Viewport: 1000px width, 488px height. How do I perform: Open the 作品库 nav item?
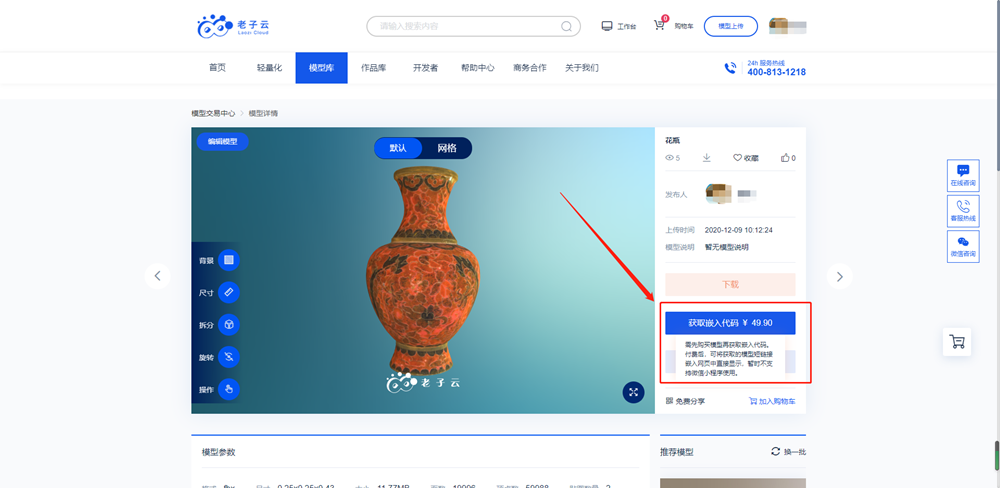[x=374, y=68]
